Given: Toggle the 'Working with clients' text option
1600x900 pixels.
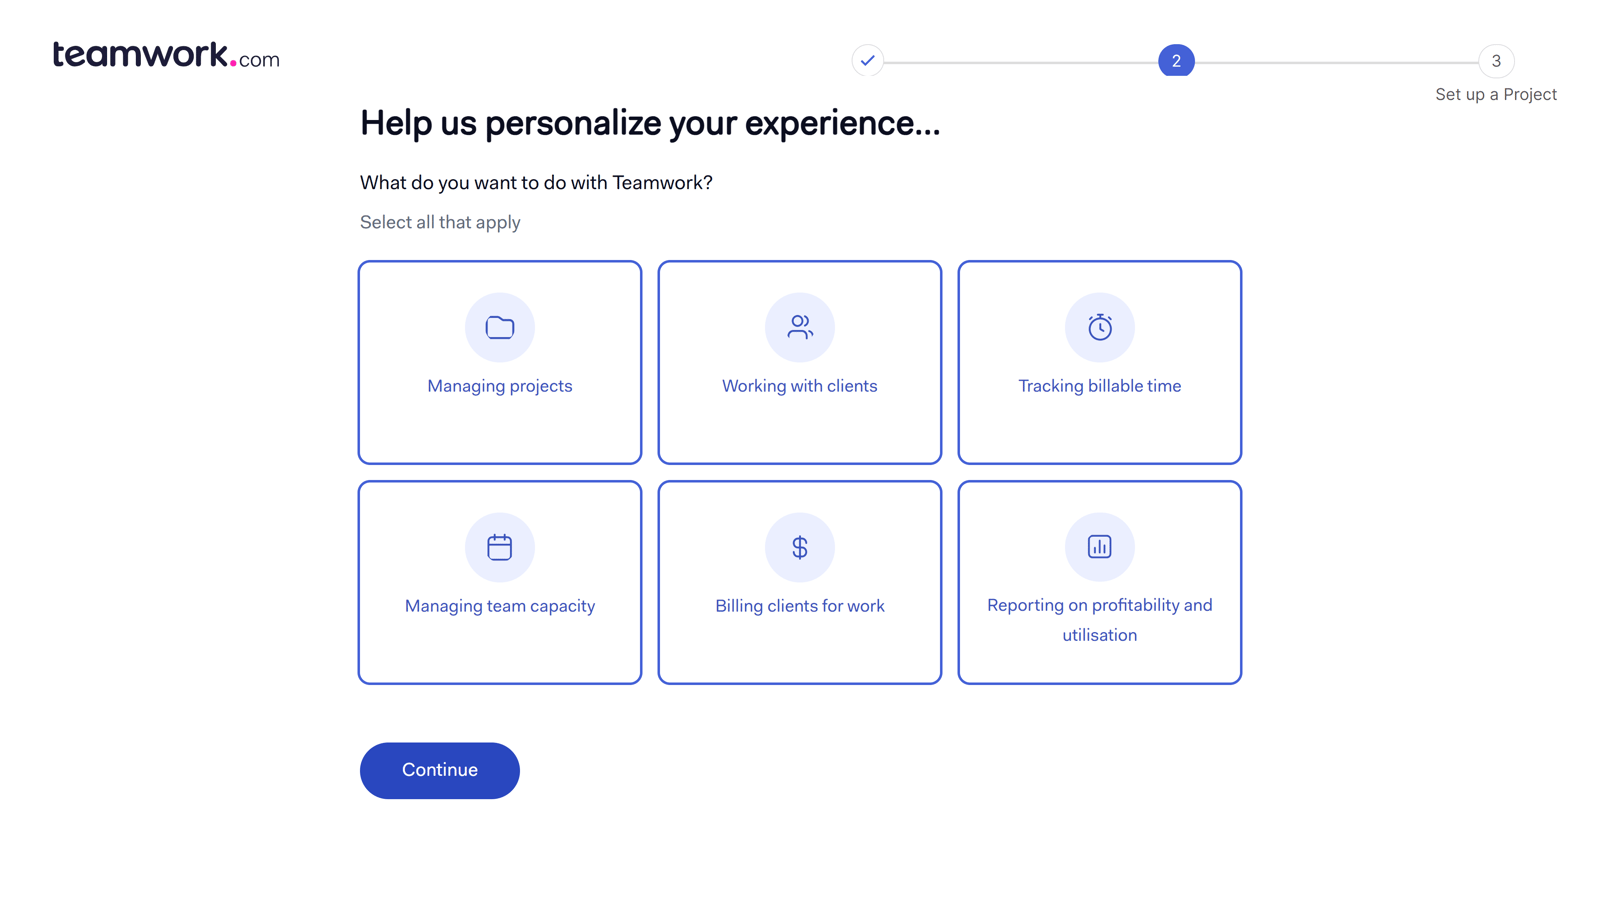Looking at the screenshot, I should click(x=800, y=386).
